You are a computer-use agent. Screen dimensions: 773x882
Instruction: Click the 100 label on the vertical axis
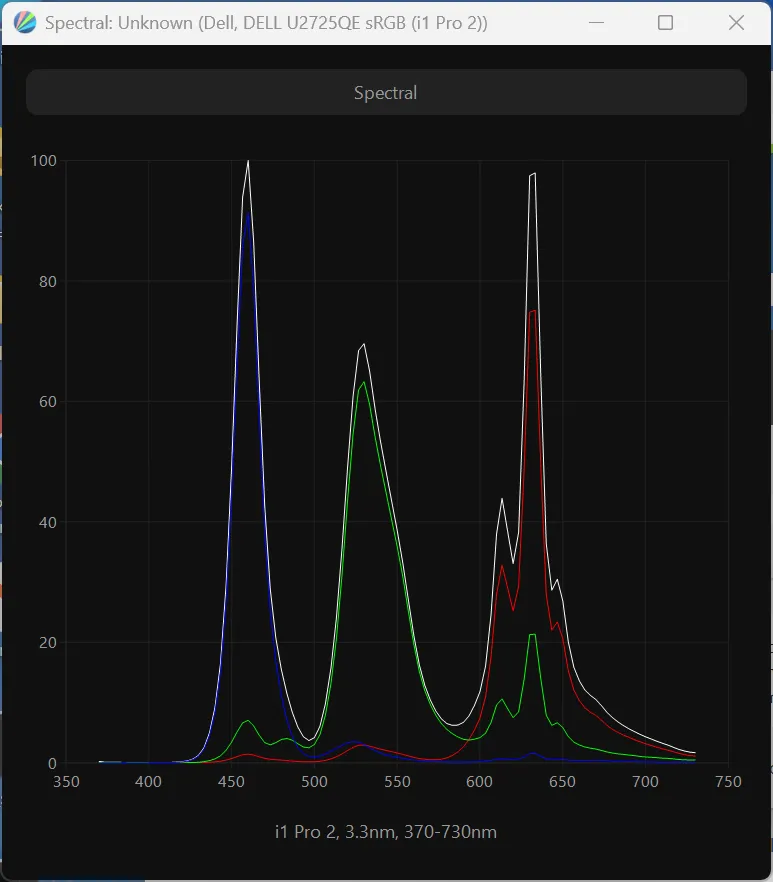click(x=43, y=161)
